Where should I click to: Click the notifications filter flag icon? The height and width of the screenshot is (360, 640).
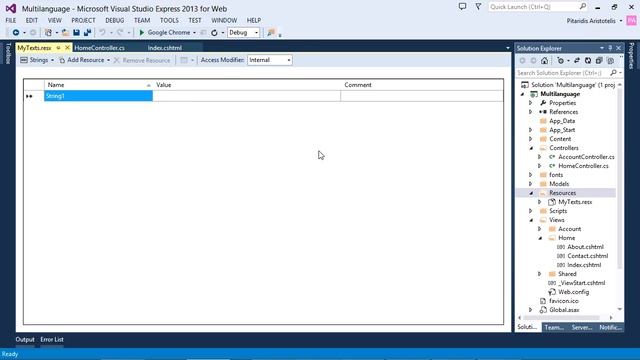click(x=478, y=7)
